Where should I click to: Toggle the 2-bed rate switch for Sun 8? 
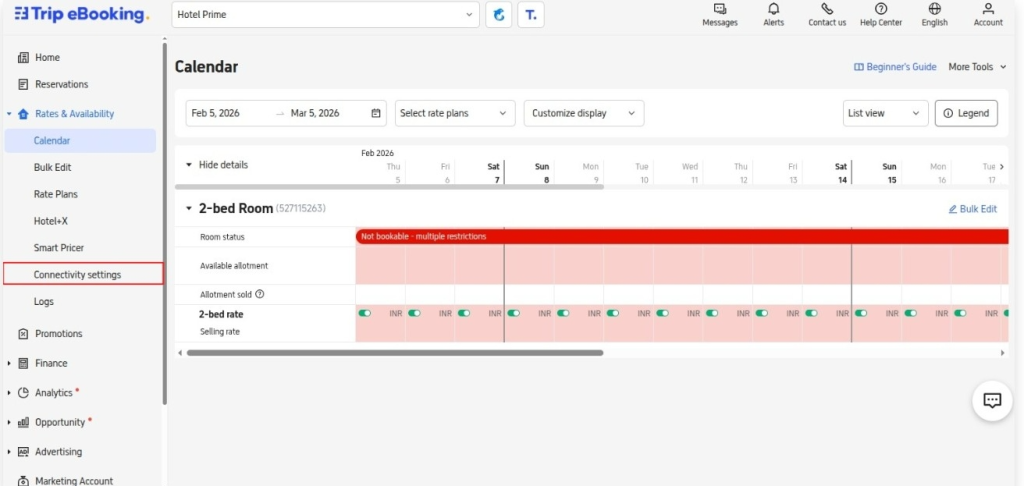pos(513,313)
